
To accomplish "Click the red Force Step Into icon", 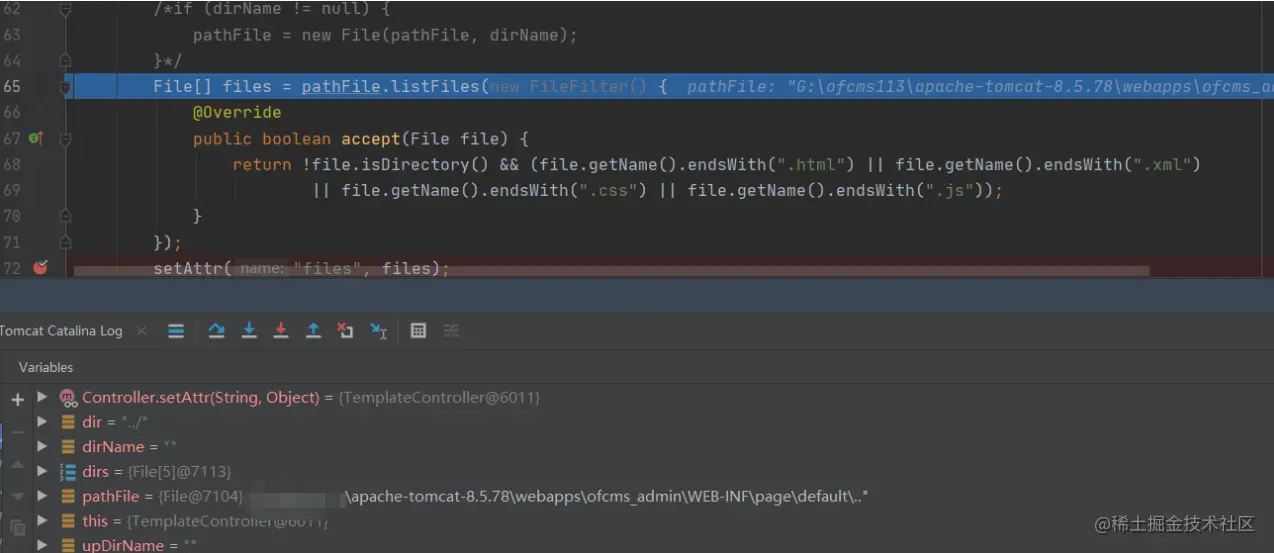I will [281, 331].
